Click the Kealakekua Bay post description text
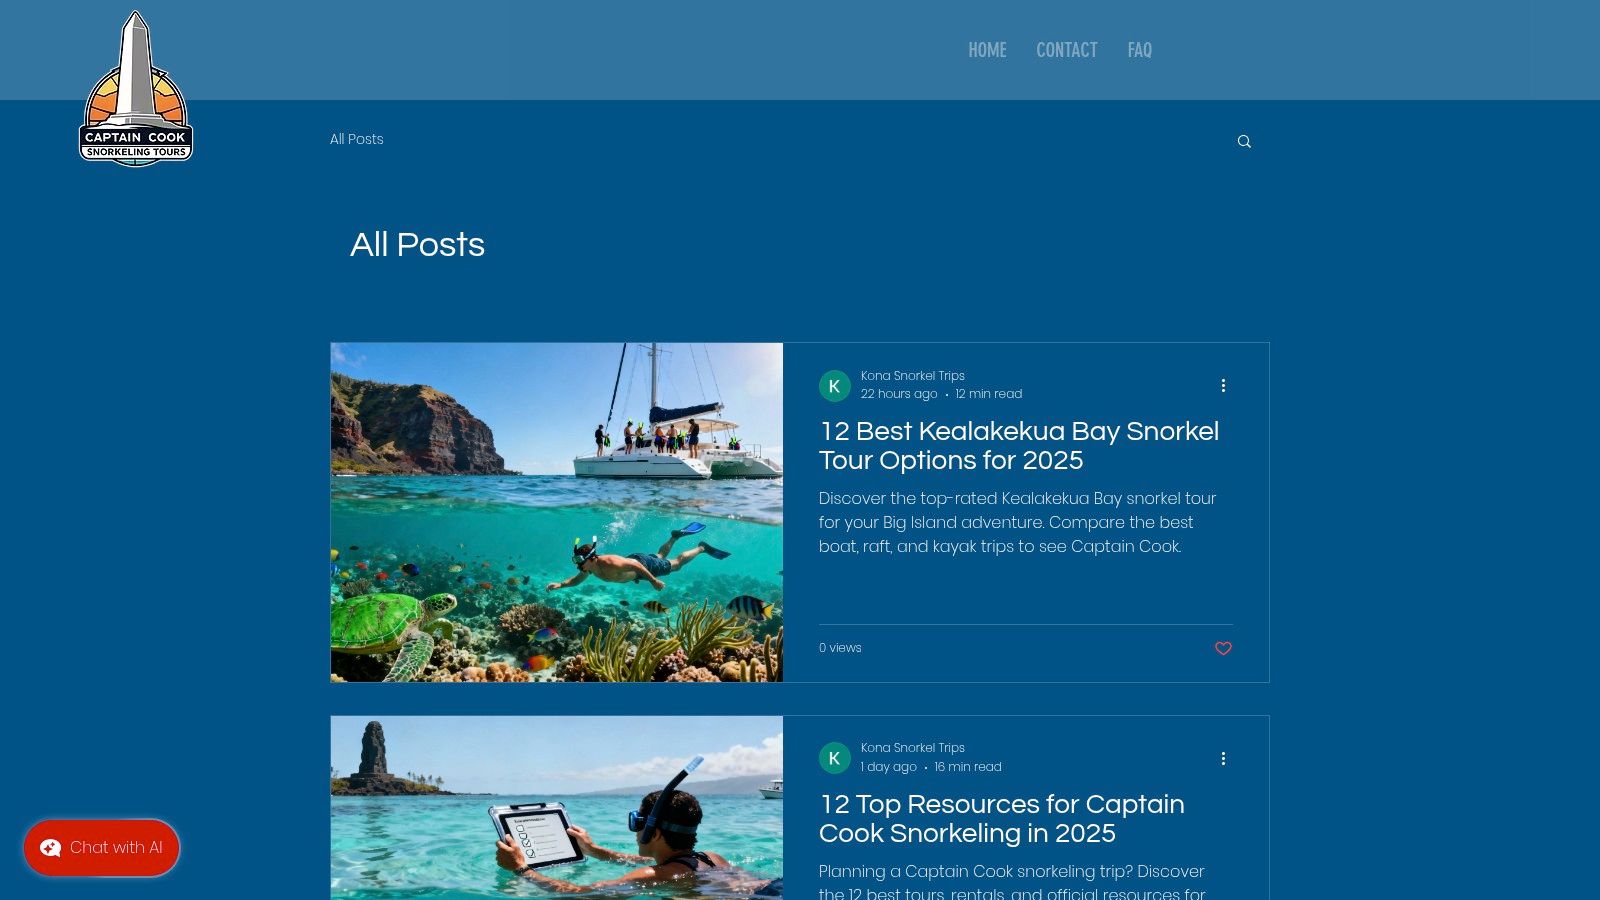This screenshot has height=900, width=1600. click(x=1018, y=522)
